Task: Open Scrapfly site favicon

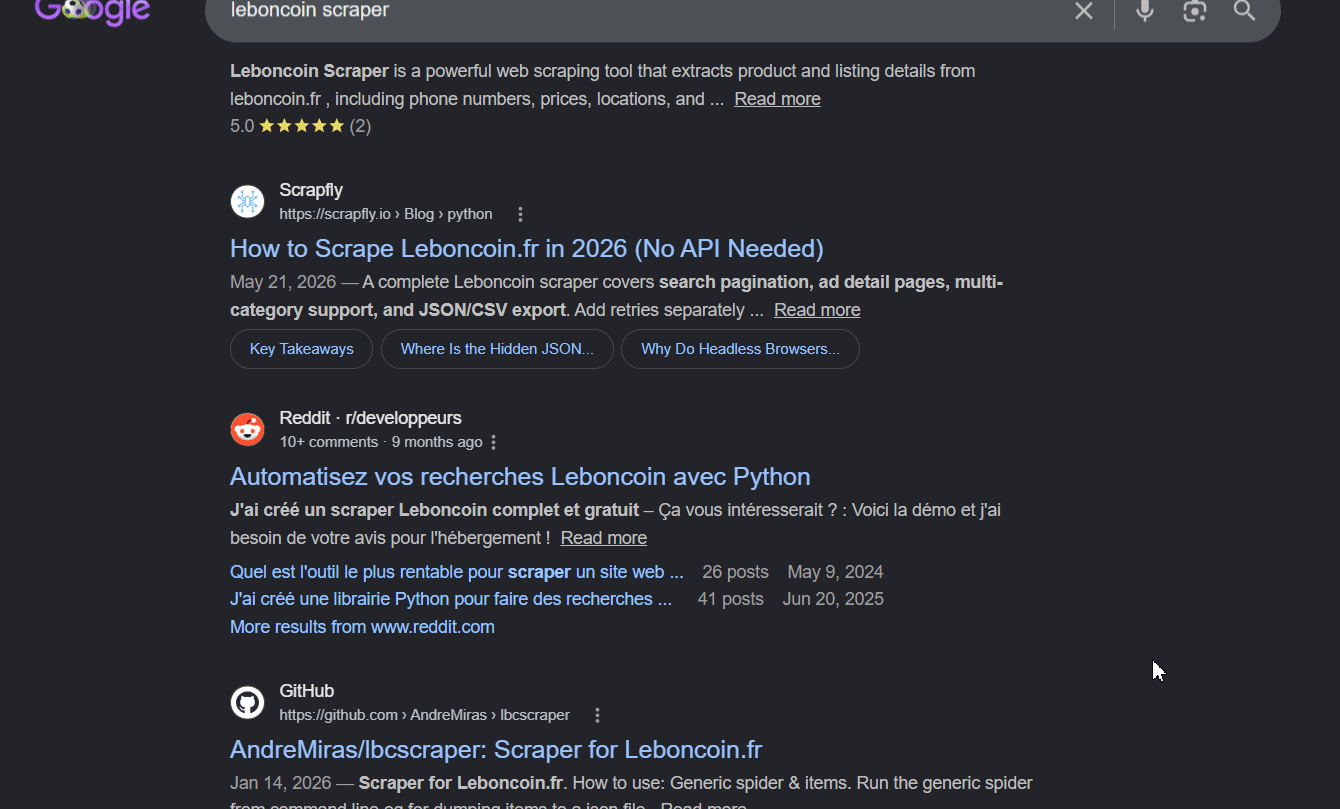Action: (x=247, y=201)
